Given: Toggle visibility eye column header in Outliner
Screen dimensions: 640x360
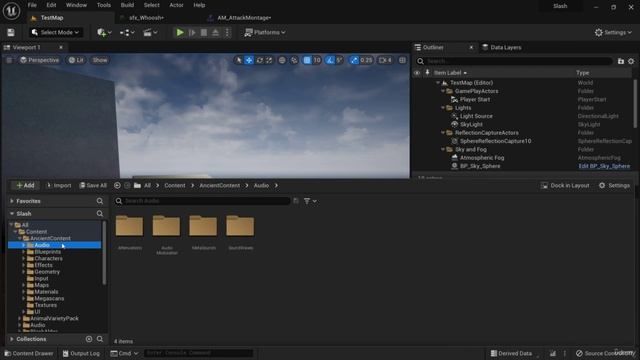Looking at the screenshot, I should click(417, 73).
